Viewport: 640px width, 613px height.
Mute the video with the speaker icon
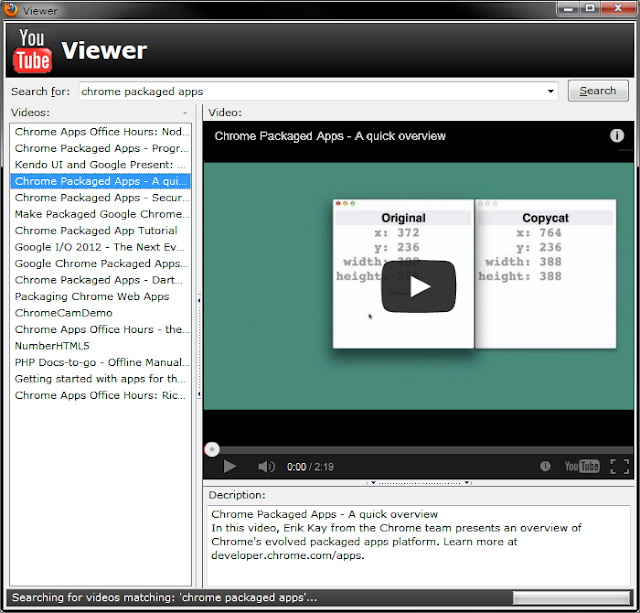tap(267, 466)
